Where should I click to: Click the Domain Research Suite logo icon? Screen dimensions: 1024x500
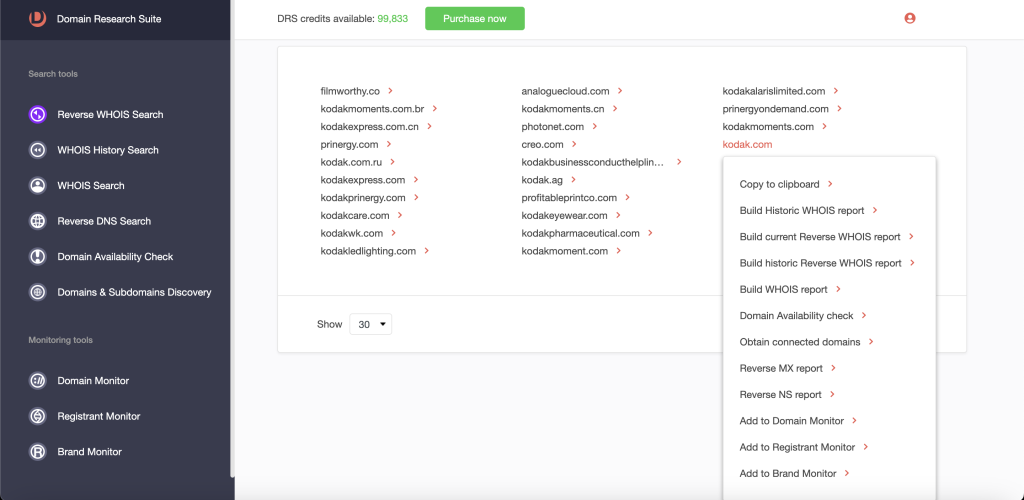coord(37,18)
